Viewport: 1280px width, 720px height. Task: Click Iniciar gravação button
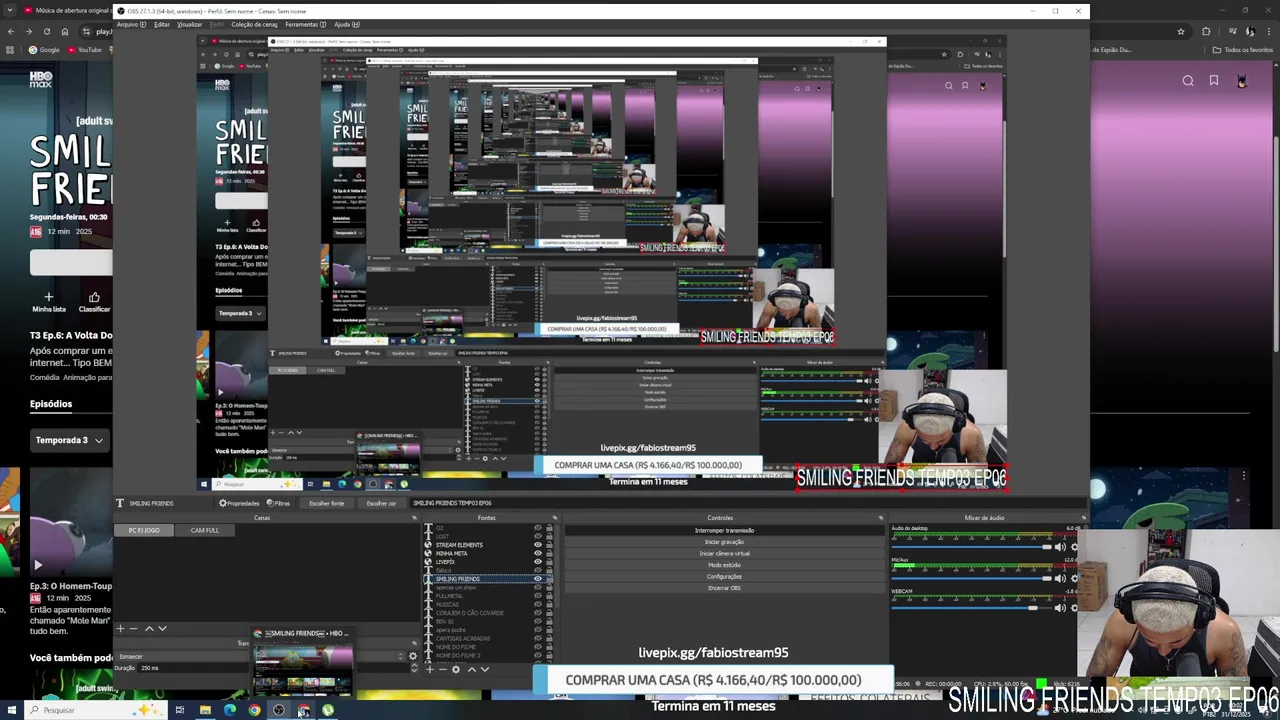724,542
